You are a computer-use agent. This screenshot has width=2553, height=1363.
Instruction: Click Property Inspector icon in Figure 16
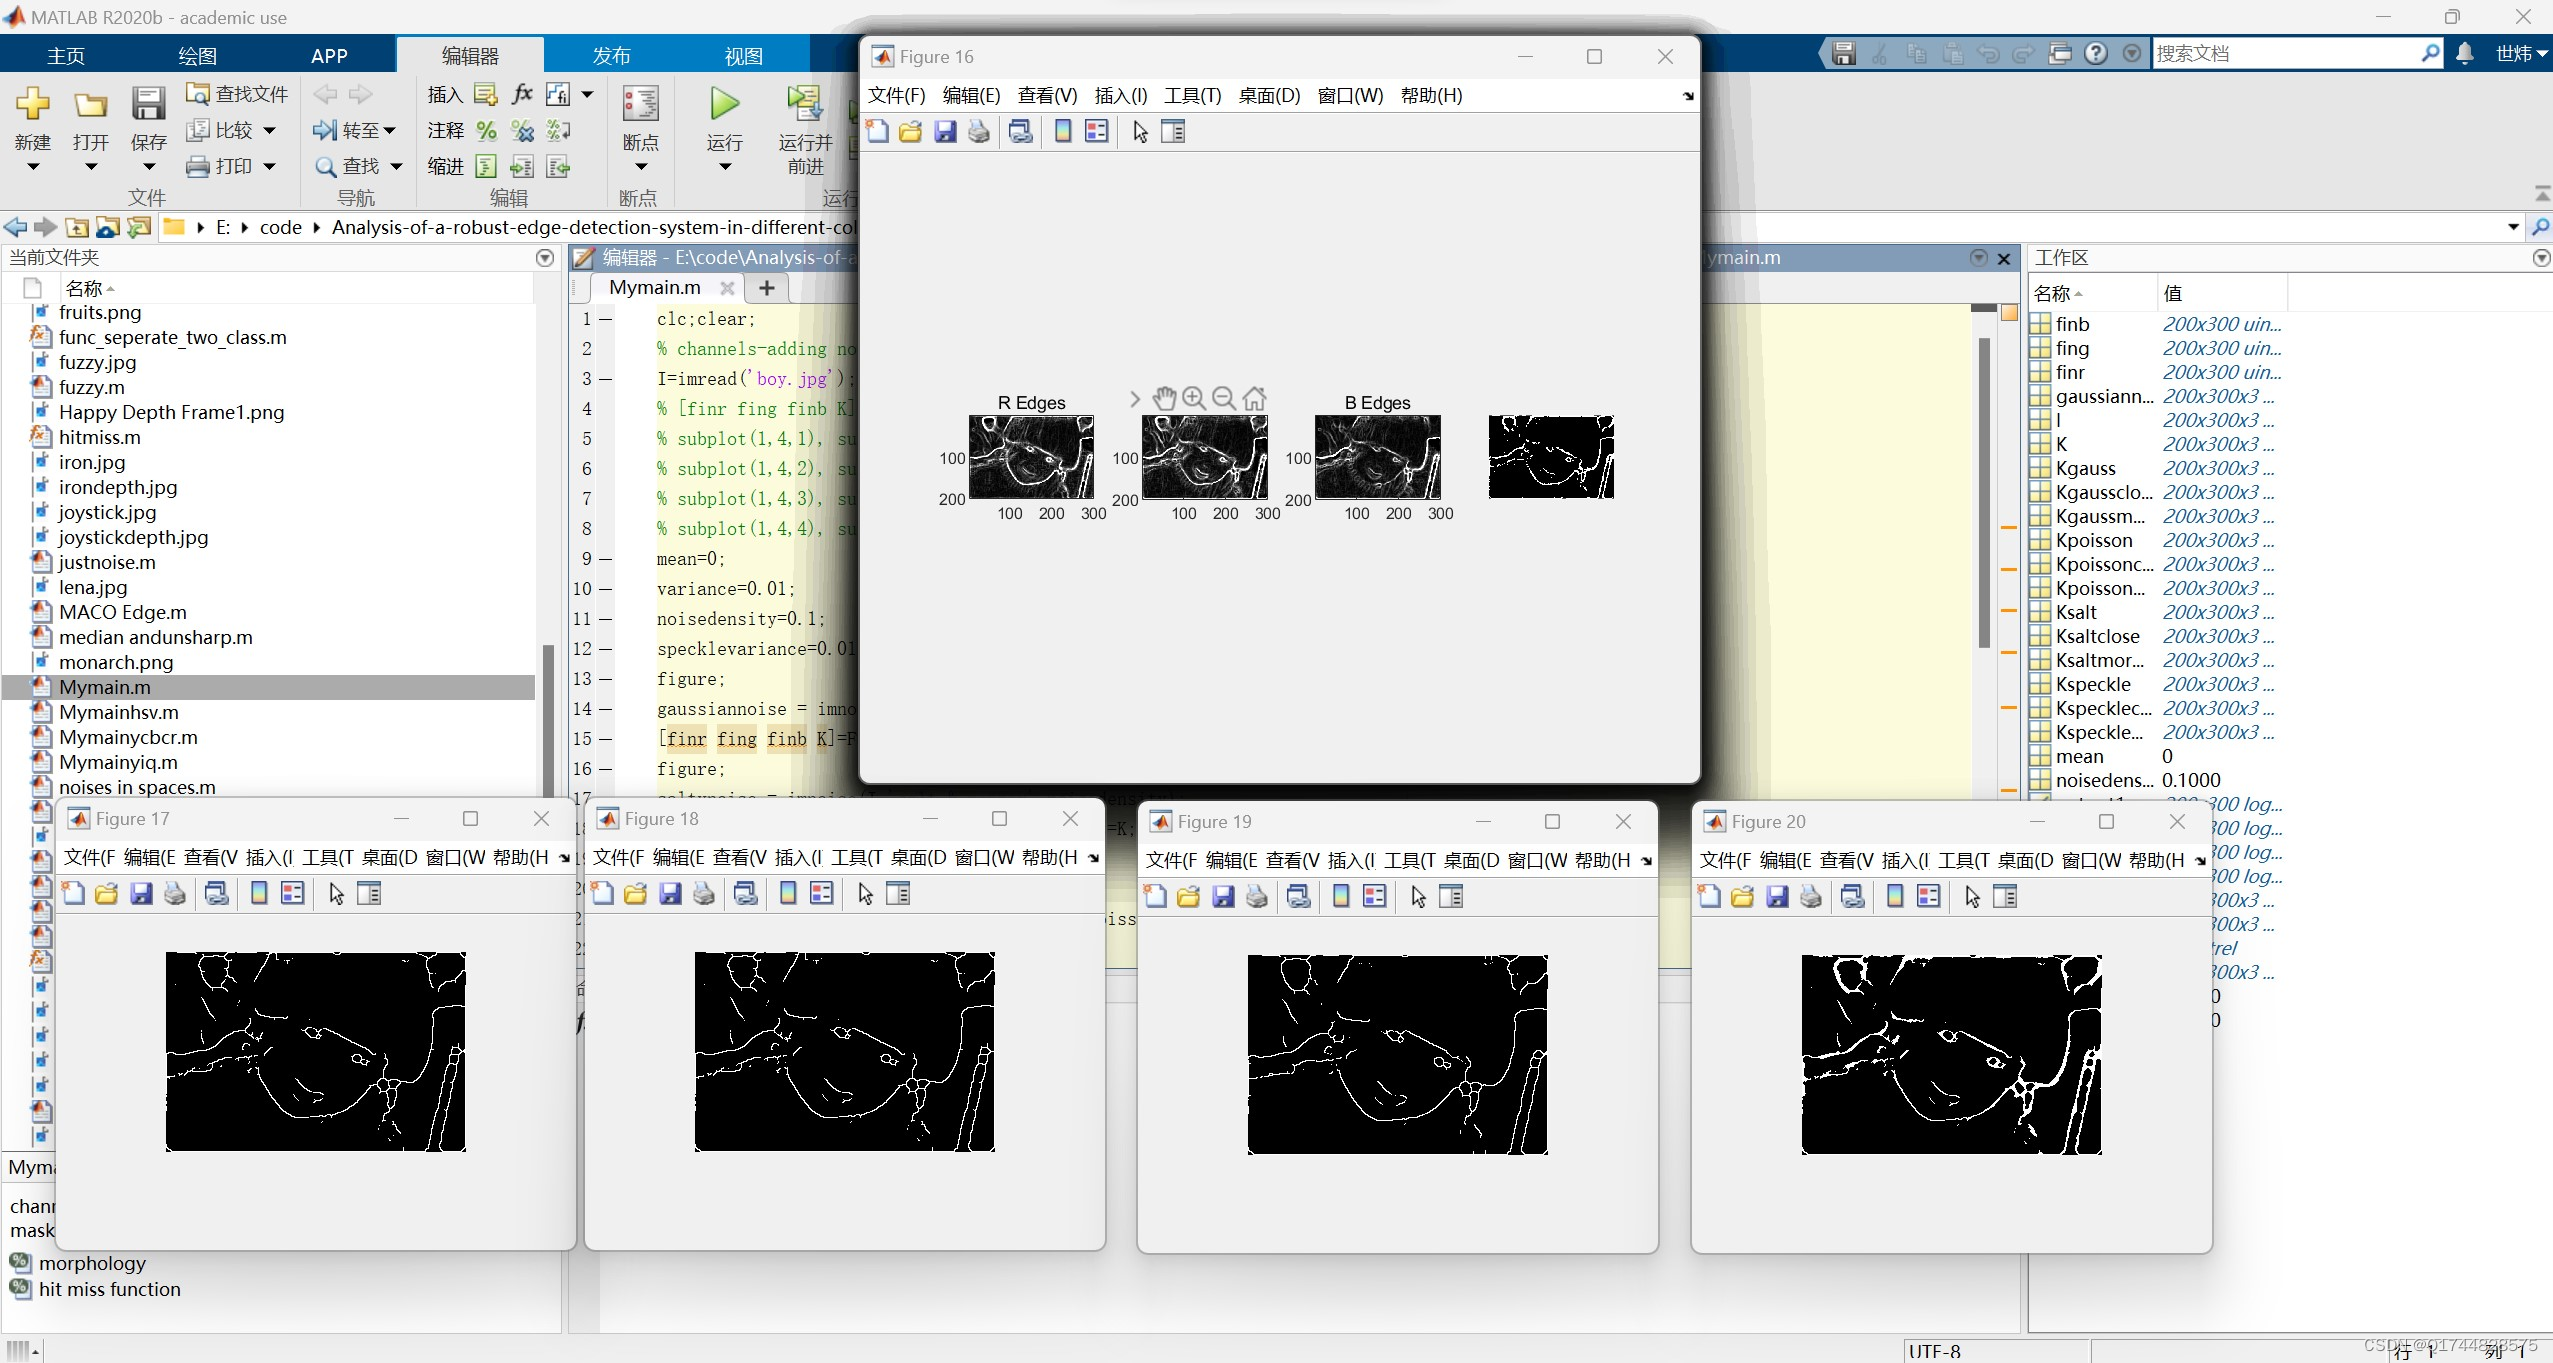click(x=1173, y=131)
